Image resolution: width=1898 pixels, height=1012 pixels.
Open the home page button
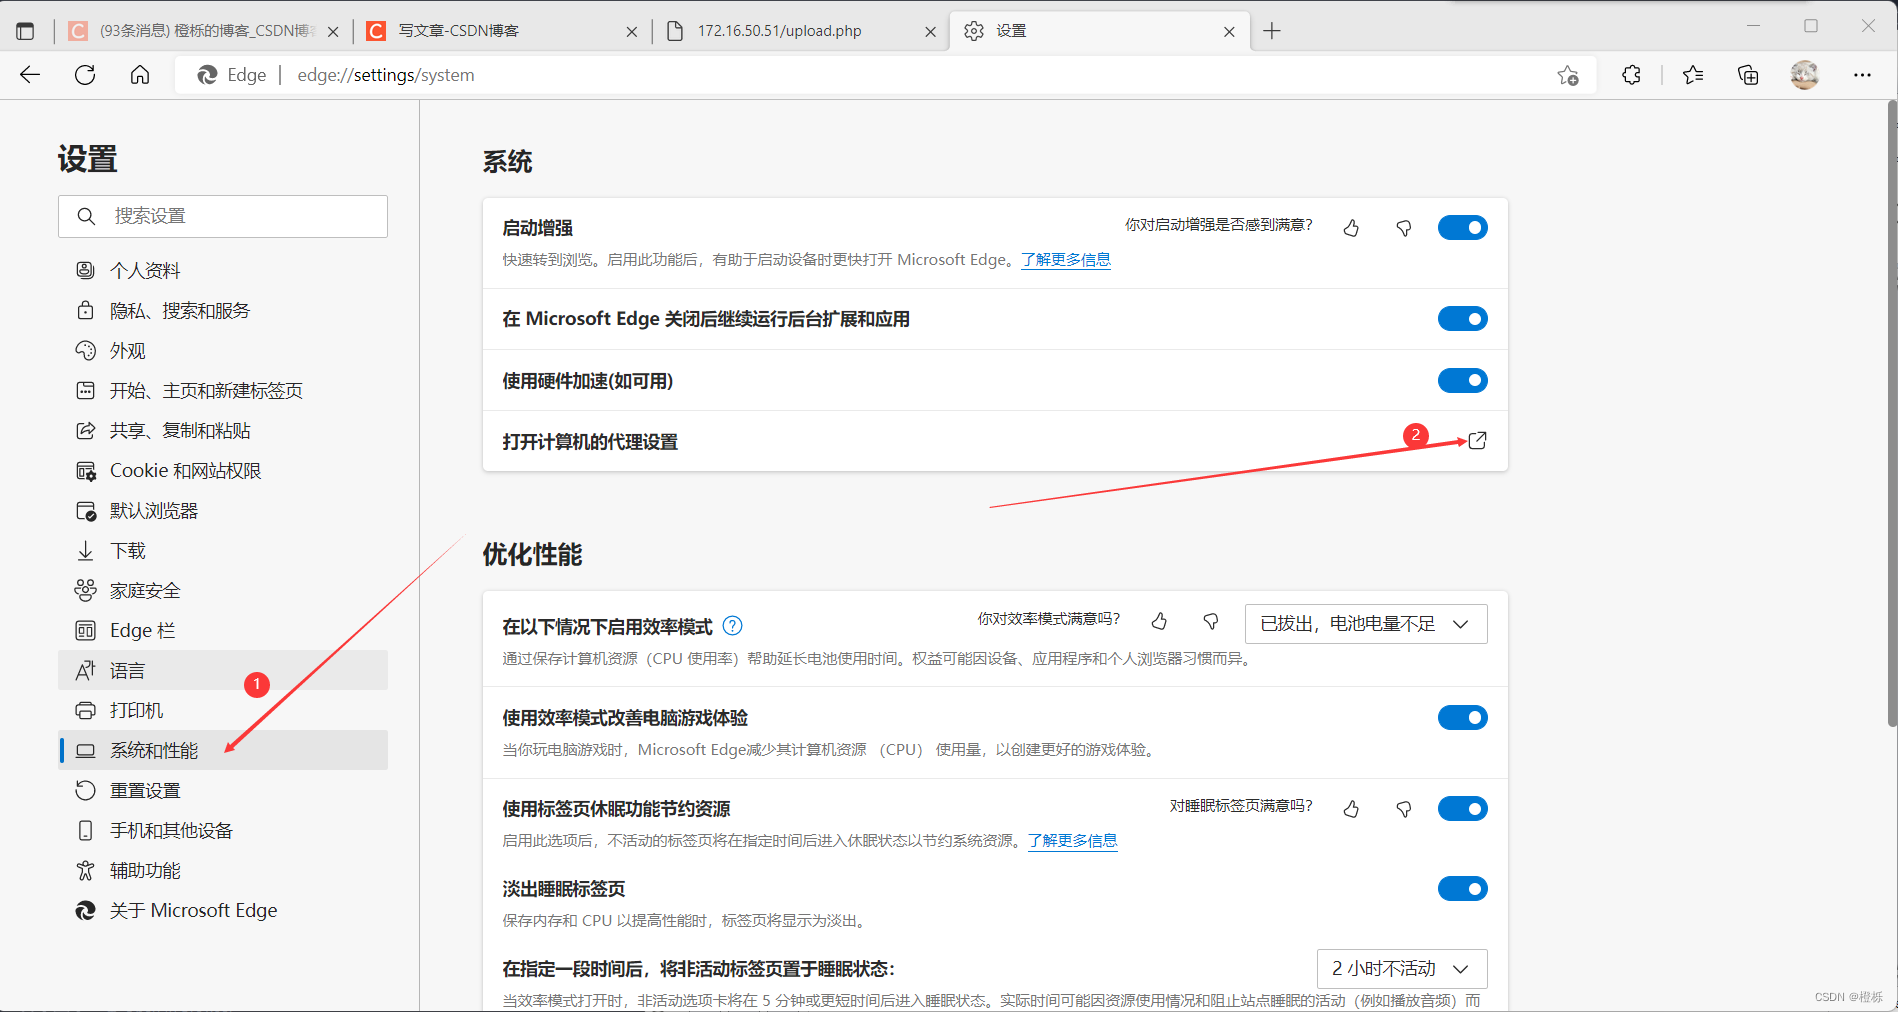pyautogui.click(x=140, y=75)
